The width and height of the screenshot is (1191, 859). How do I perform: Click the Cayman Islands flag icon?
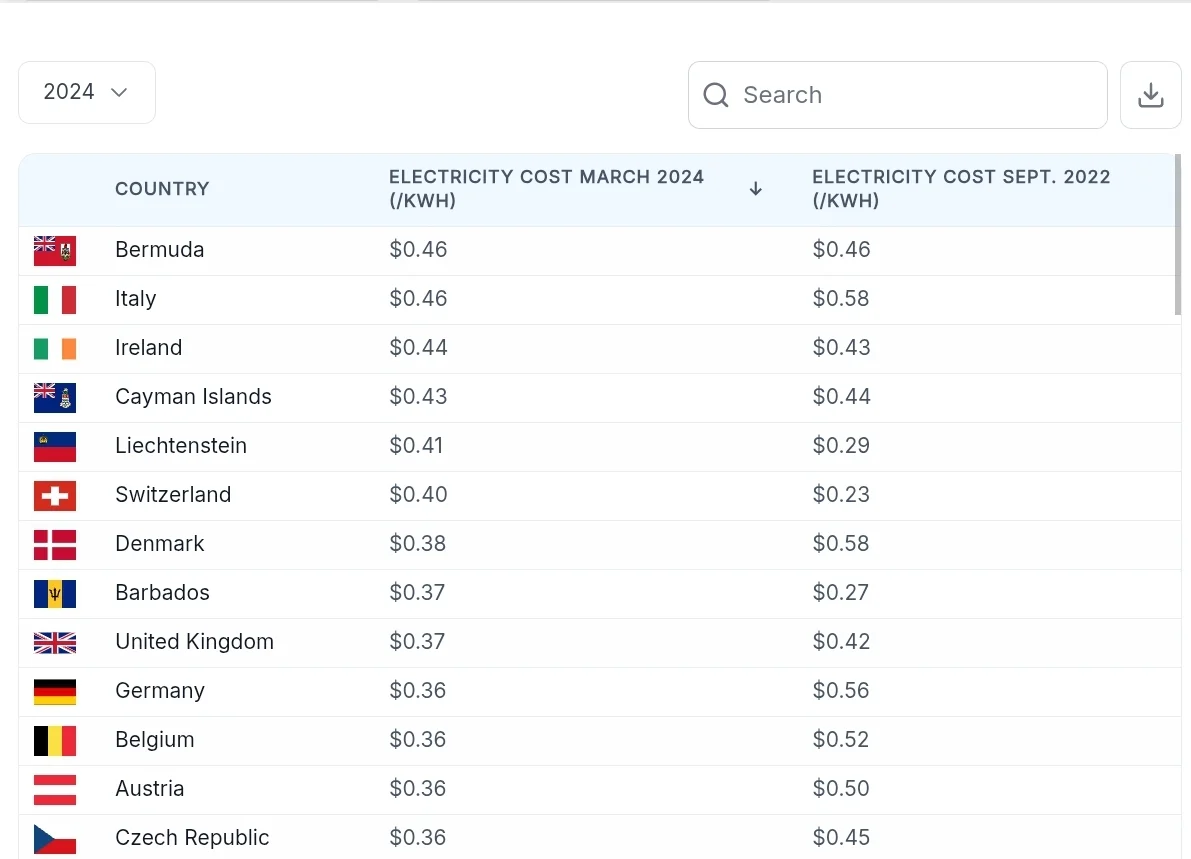[55, 397]
